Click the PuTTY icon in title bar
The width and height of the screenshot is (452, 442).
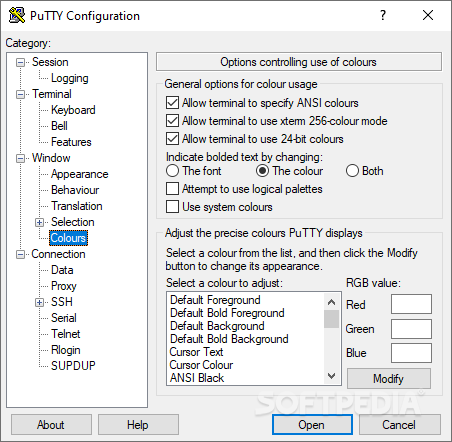[x=17, y=15]
